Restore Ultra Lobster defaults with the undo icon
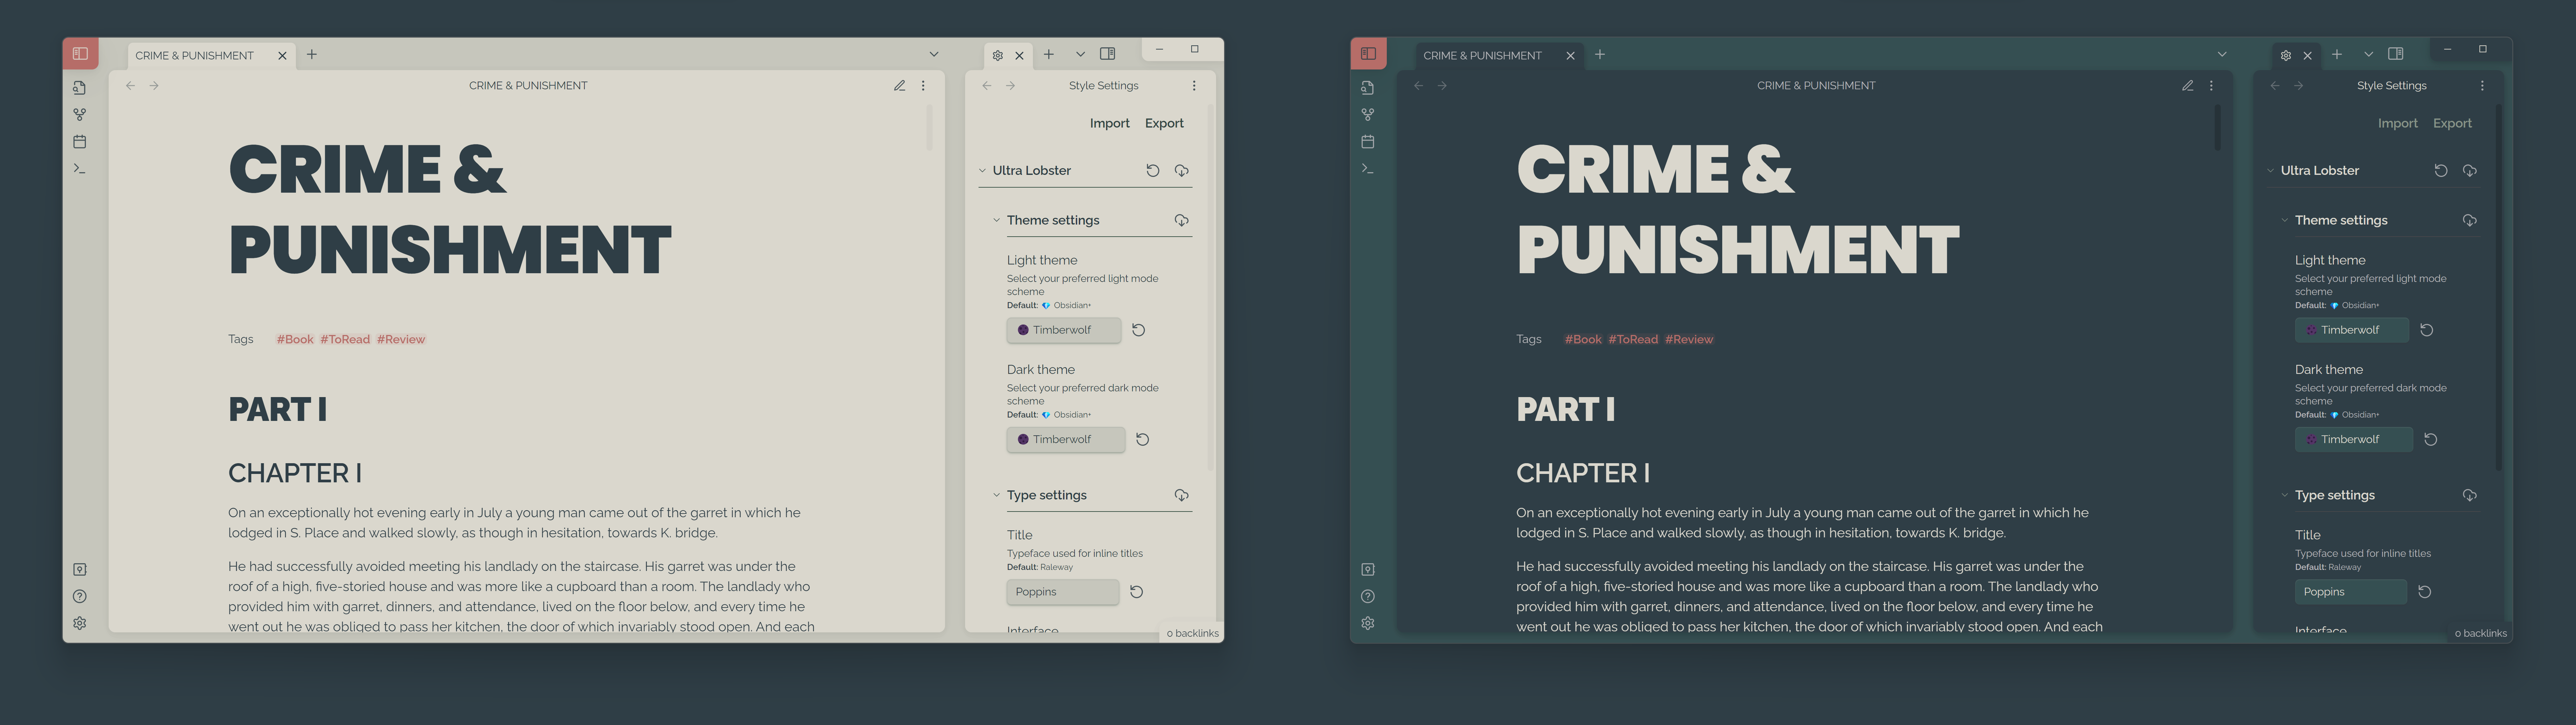Image resolution: width=2576 pixels, height=725 pixels. tap(1153, 170)
